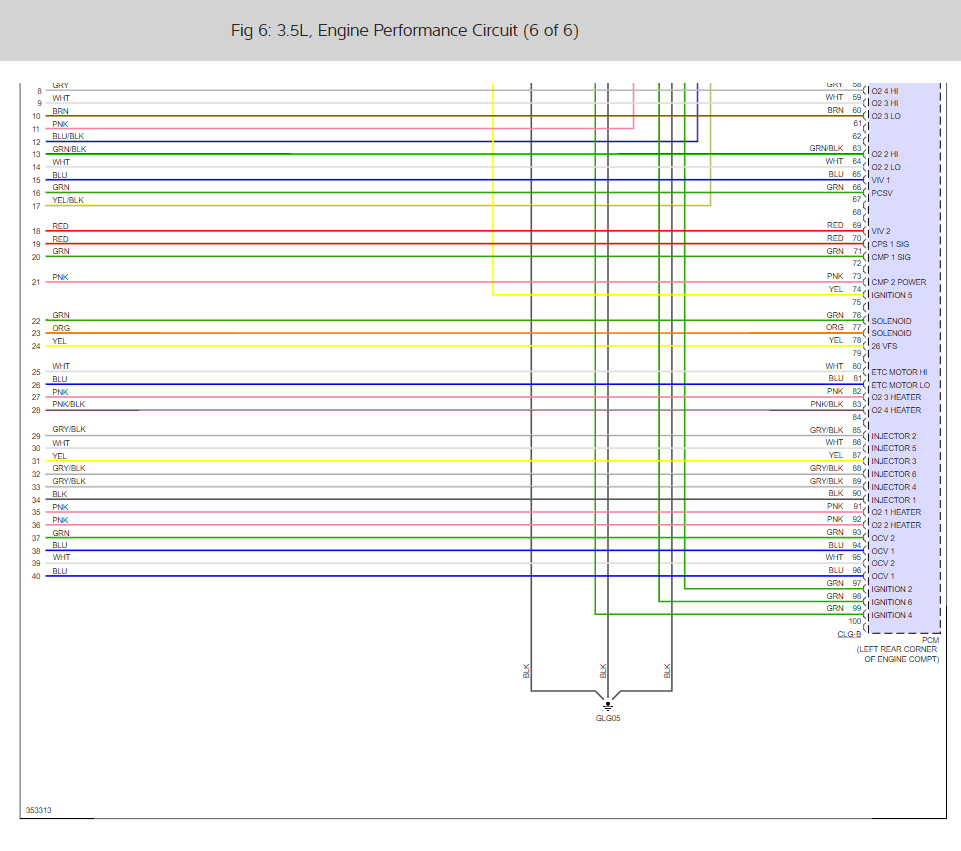Click the 'OCV 2' label at pin 93
This screenshot has height=851, width=961.
tap(883, 538)
